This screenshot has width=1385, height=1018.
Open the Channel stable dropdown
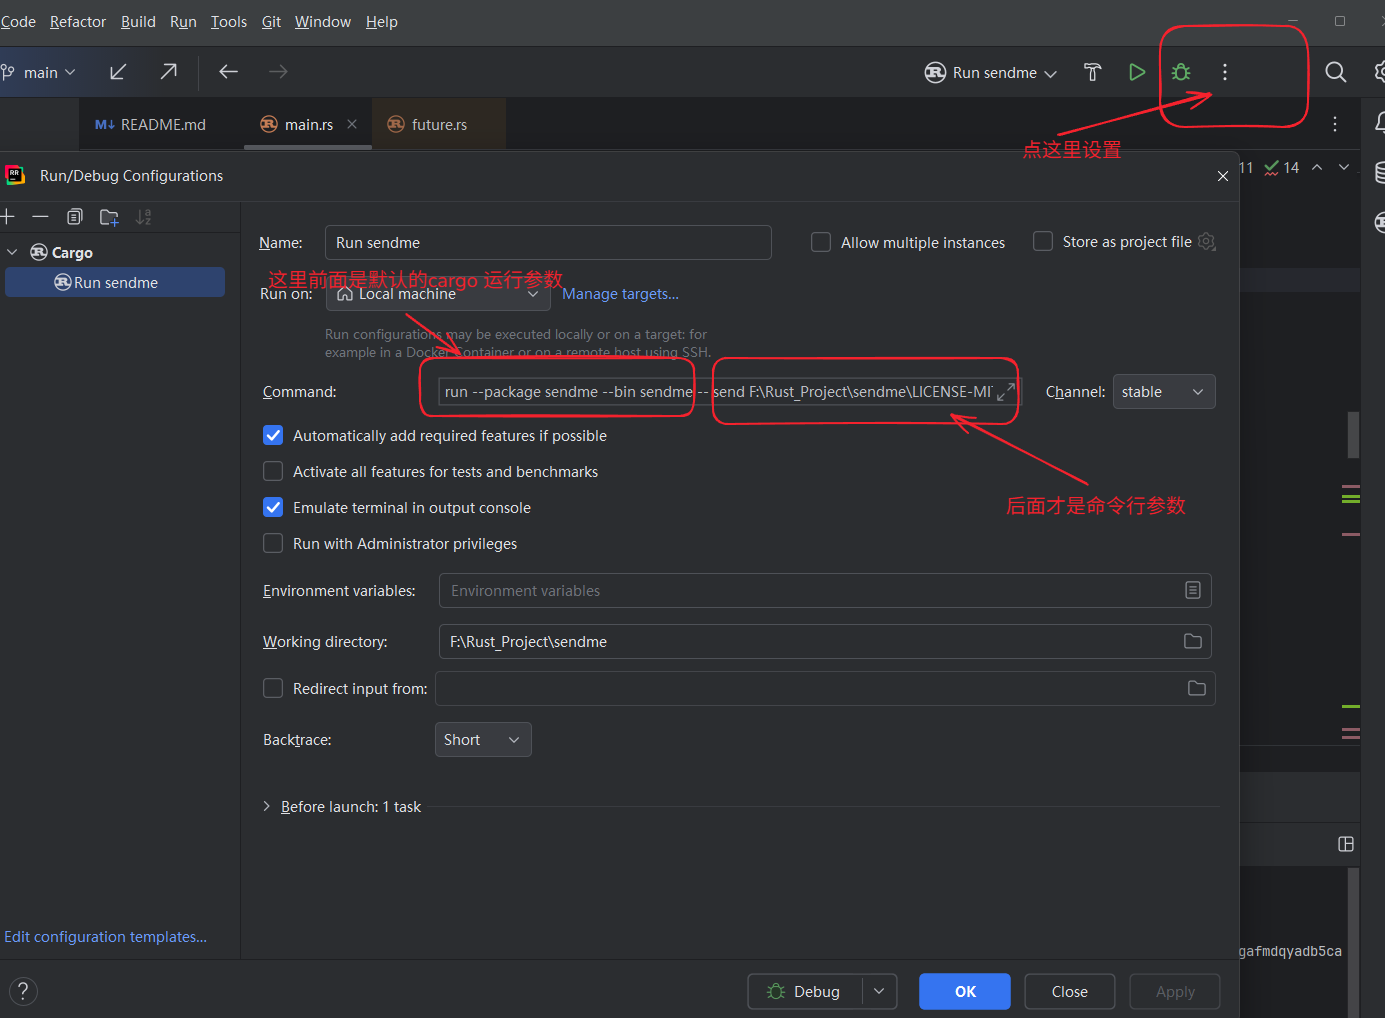(1164, 392)
